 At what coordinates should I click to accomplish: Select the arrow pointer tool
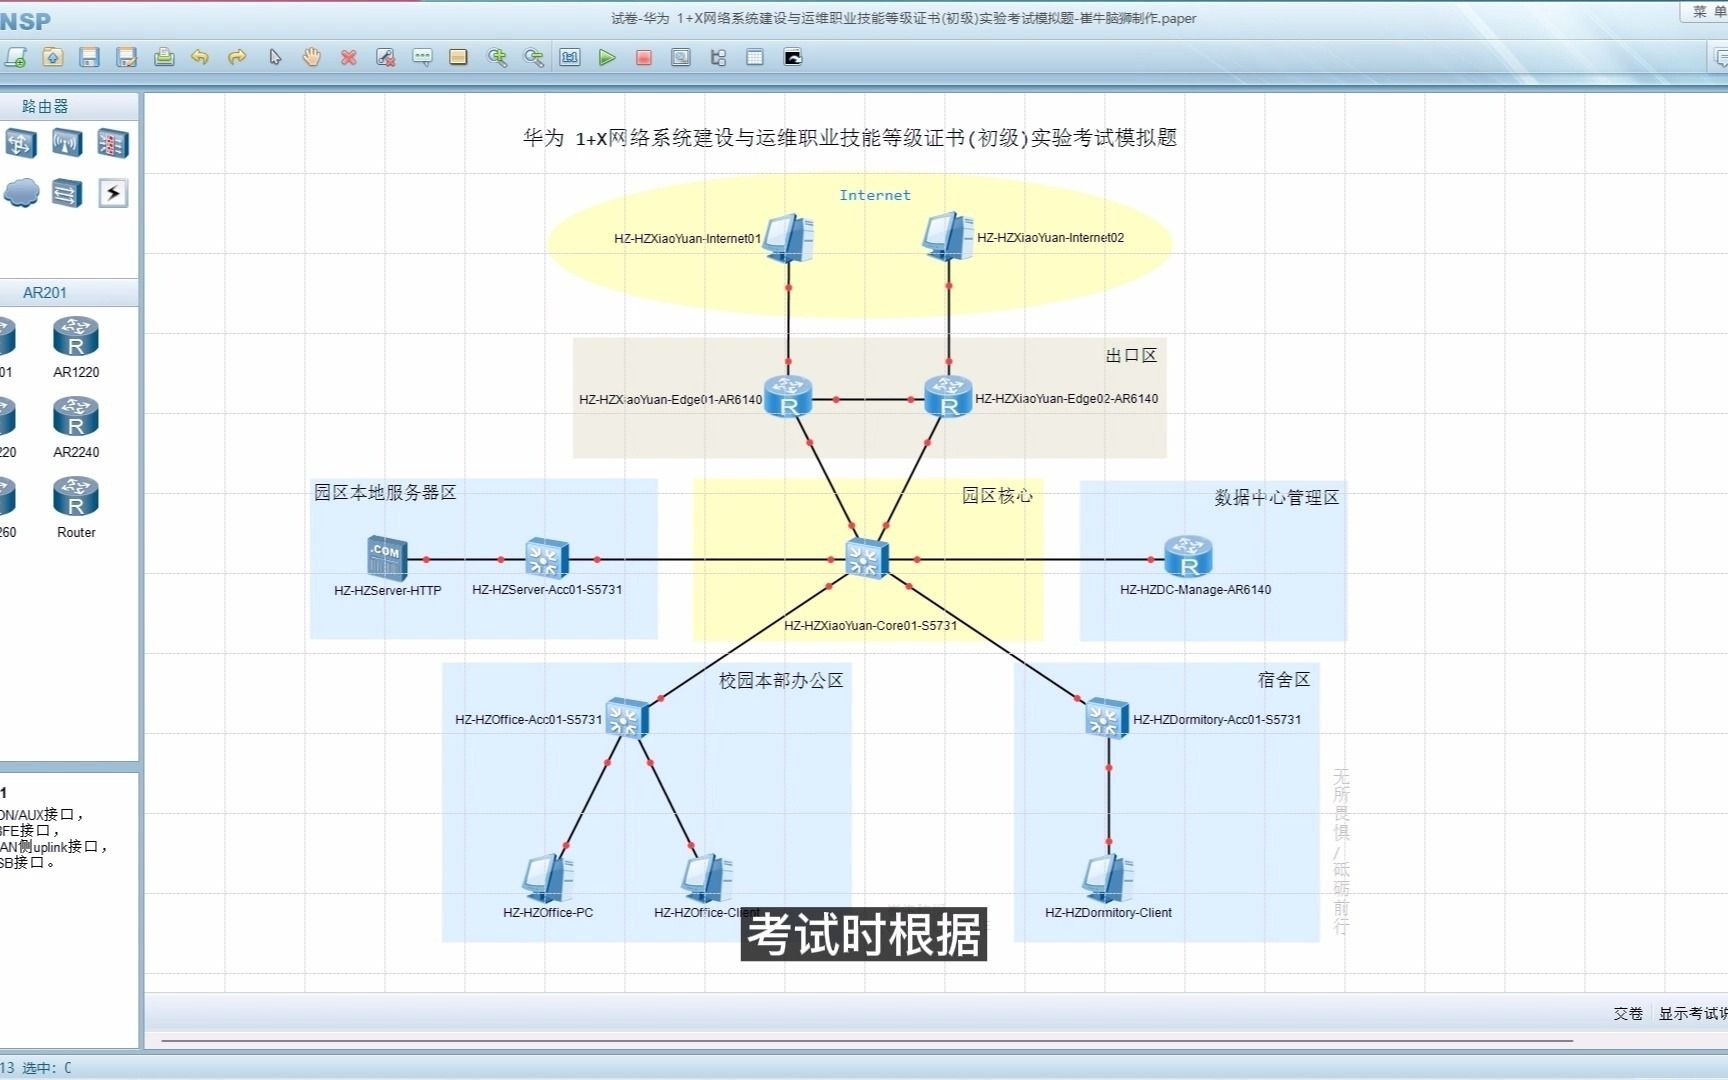pyautogui.click(x=275, y=57)
